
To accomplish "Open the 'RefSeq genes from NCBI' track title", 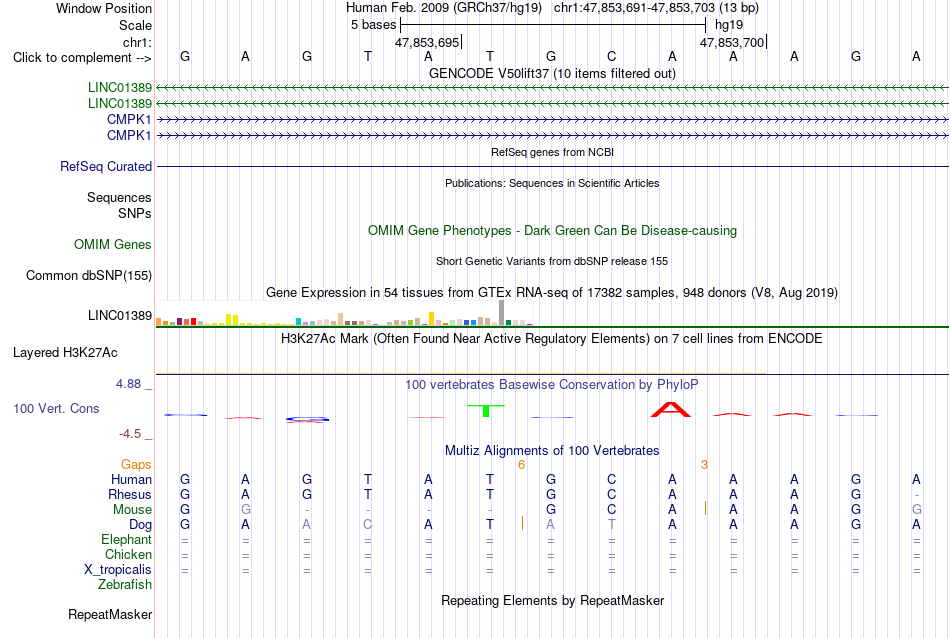I will point(552,152).
